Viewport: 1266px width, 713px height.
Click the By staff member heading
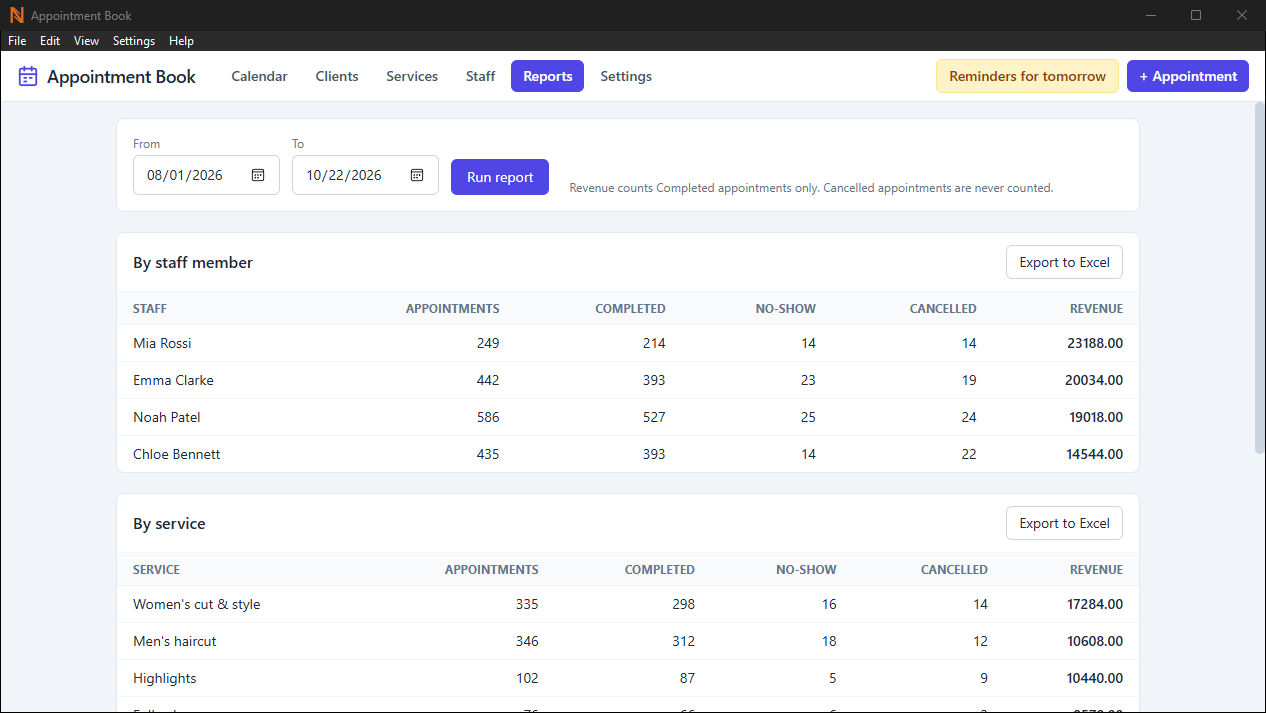click(x=193, y=263)
